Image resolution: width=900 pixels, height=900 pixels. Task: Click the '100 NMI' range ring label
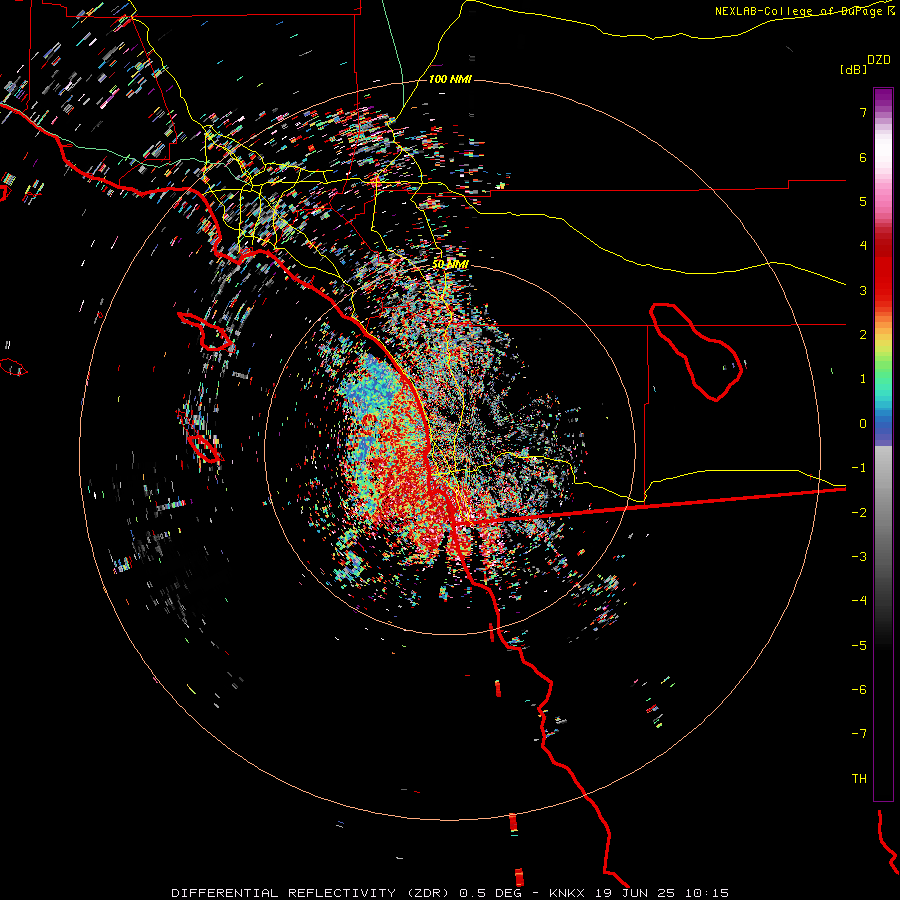click(x=450, y=79)
